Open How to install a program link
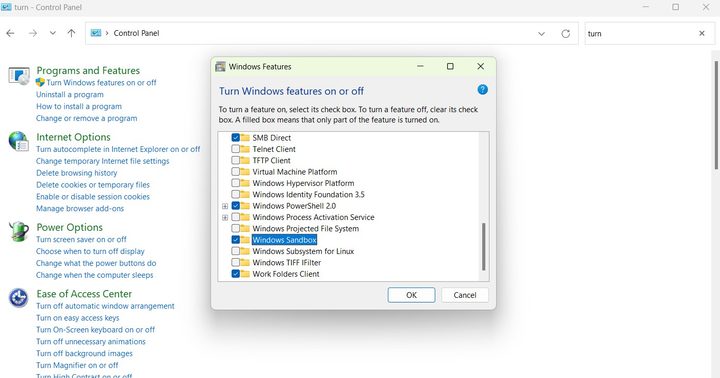 pyautogui.click(x=79, y=106)
